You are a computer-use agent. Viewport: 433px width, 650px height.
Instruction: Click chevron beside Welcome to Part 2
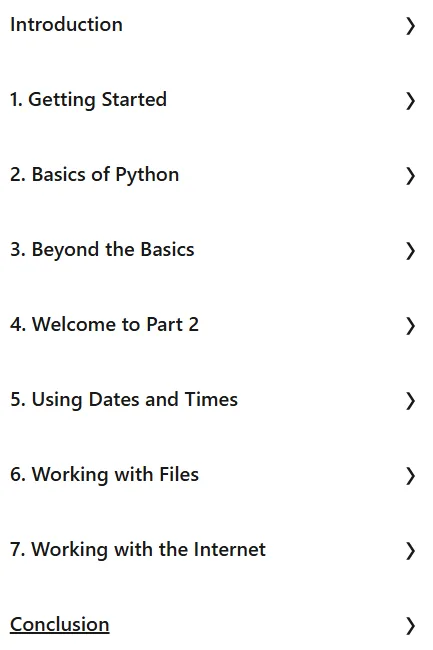pyautogui.click(x=410, y=326)
